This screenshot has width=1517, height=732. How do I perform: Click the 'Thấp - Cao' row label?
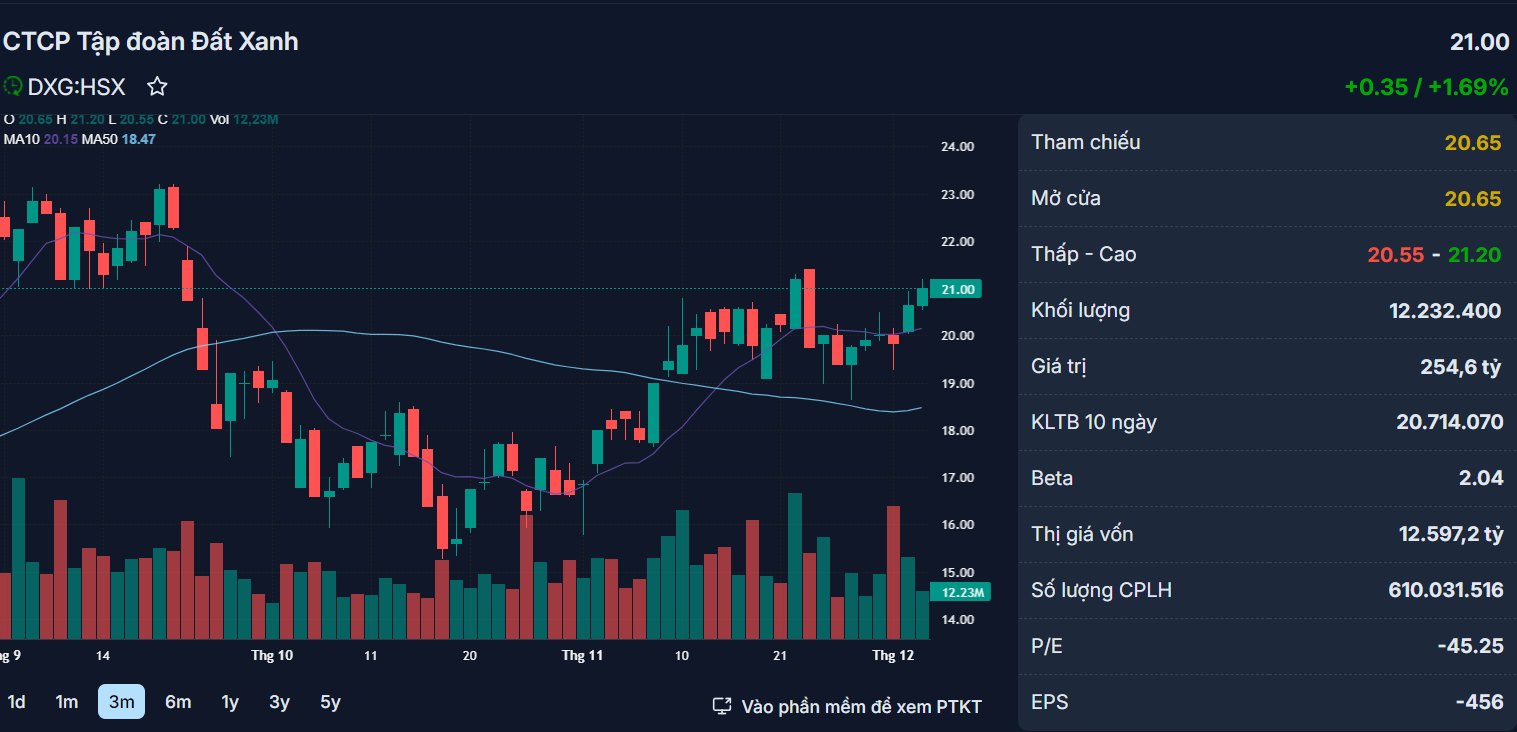coord(1084,254)
